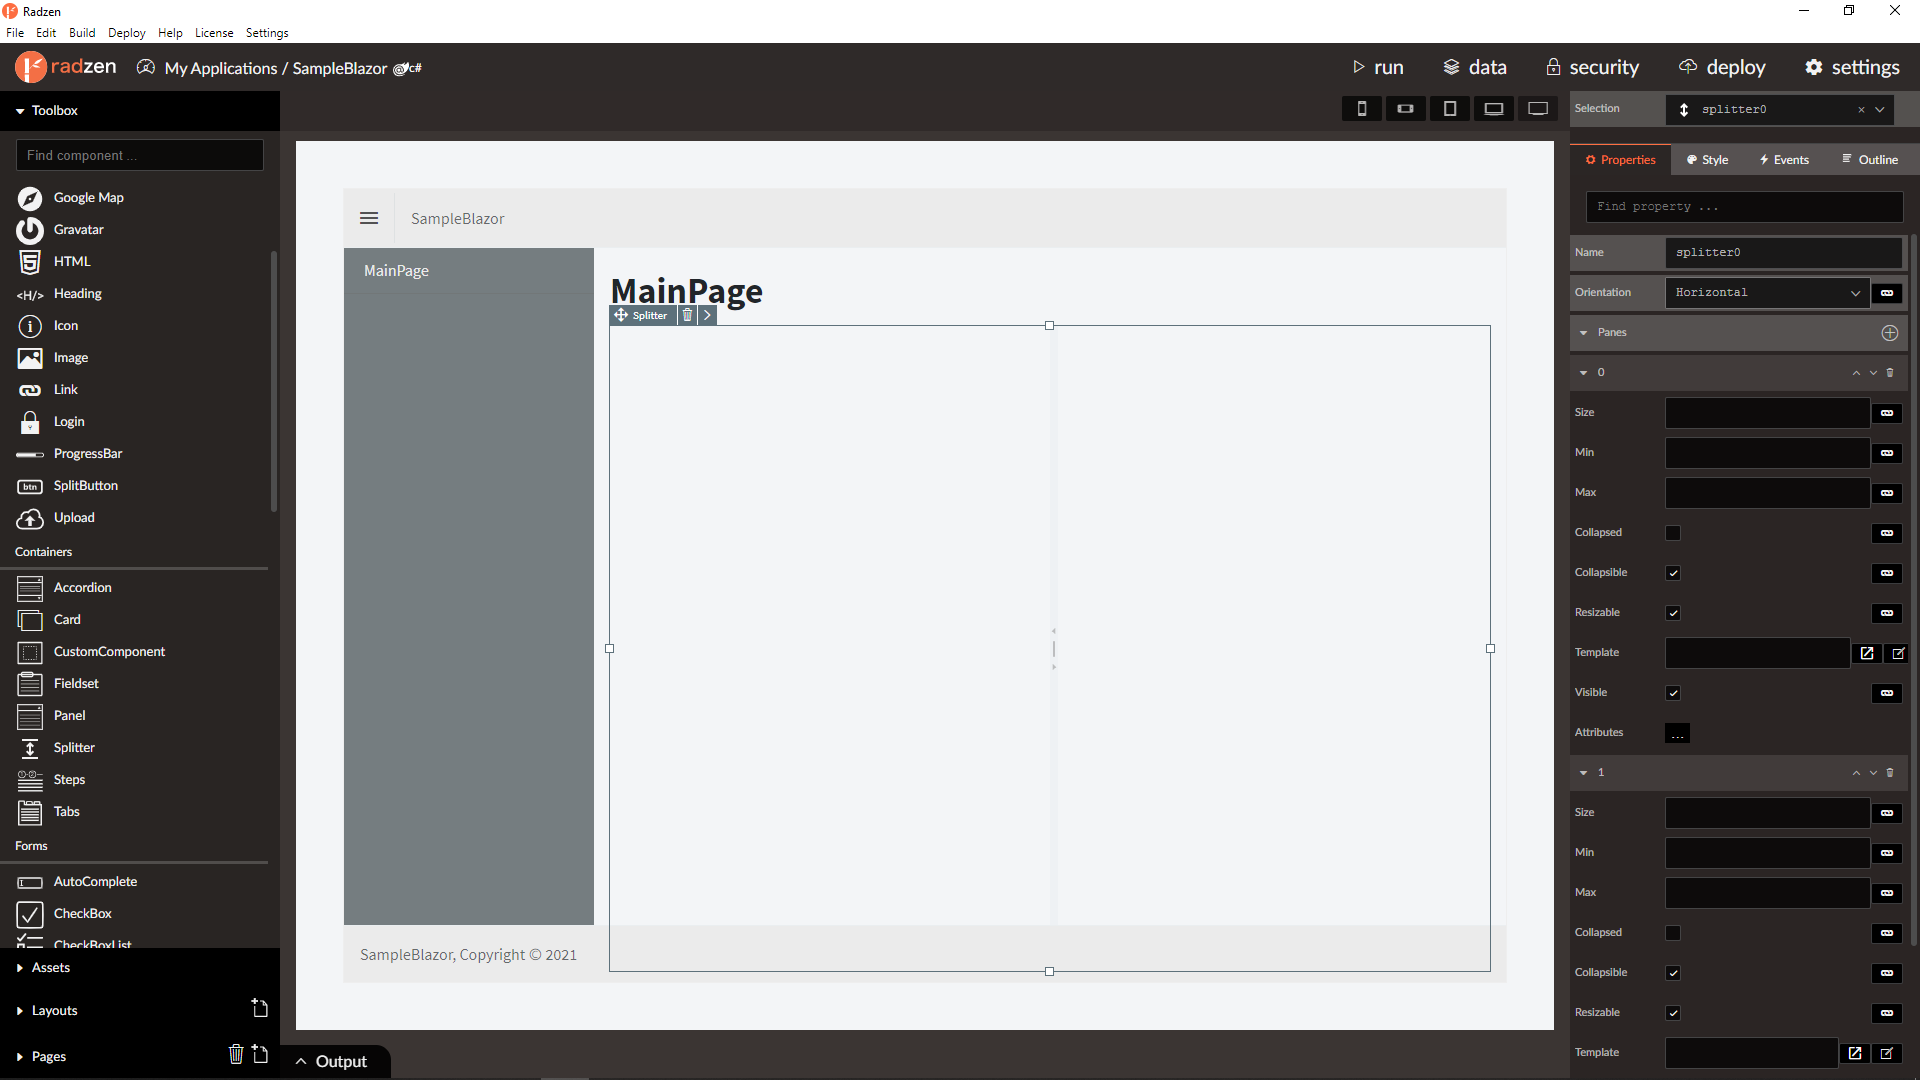1920x1080 pixels.
Task: Click the Find component search field
Action: coord(140,155)
